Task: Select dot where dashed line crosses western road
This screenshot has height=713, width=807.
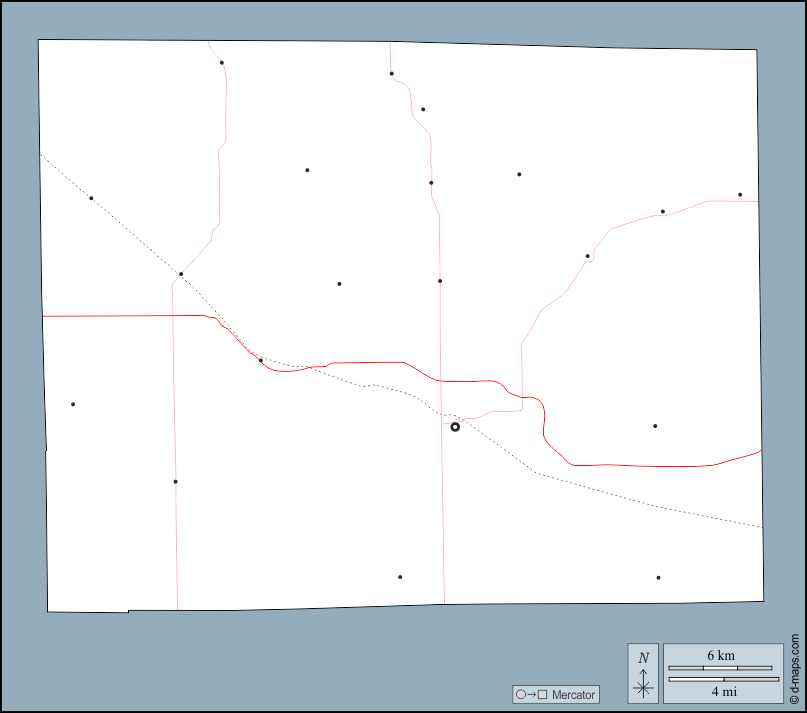Action: coord(181,274)
